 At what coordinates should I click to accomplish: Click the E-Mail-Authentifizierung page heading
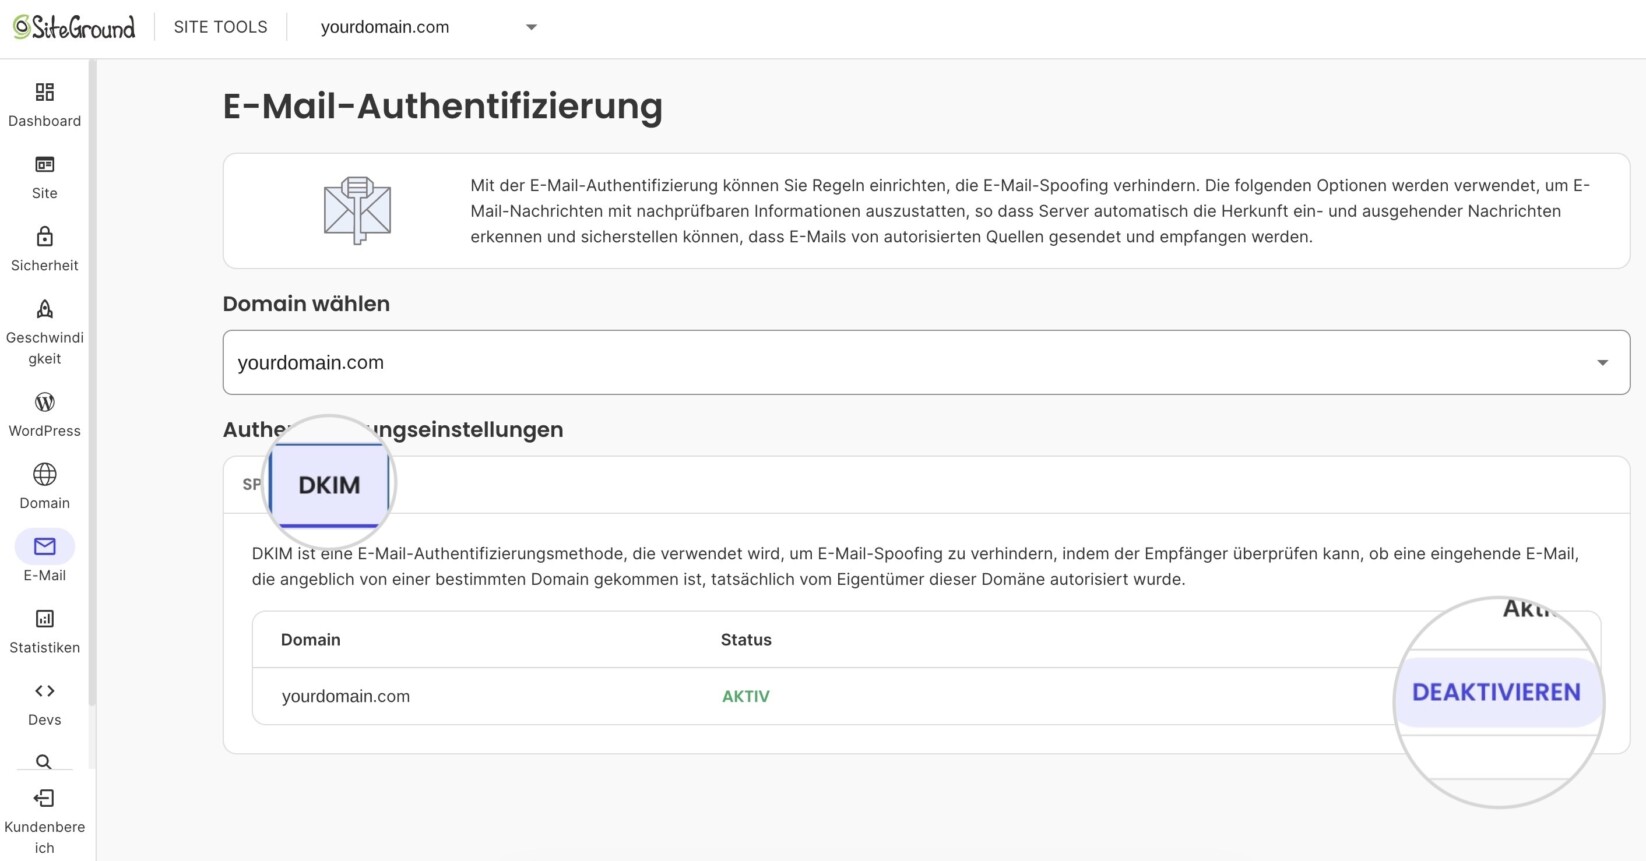(442, 106)
